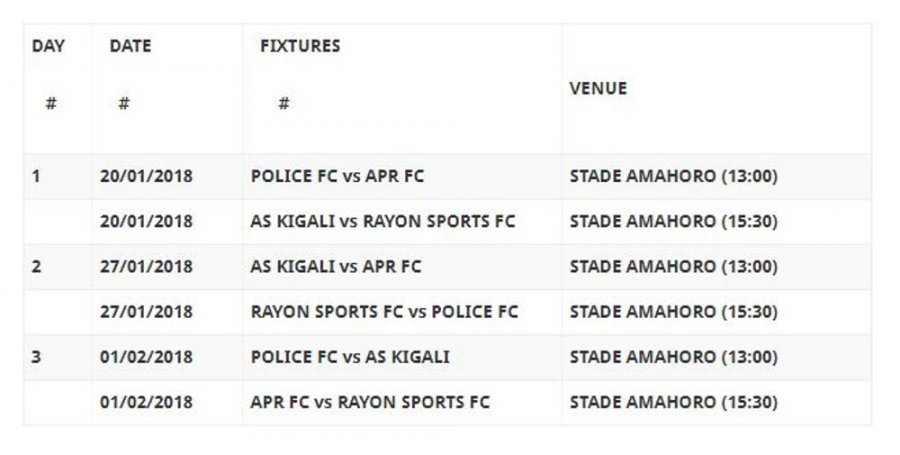This screenshot has height=455, width=900.
Task: Click the DAY column header
Action: point(48,46)
